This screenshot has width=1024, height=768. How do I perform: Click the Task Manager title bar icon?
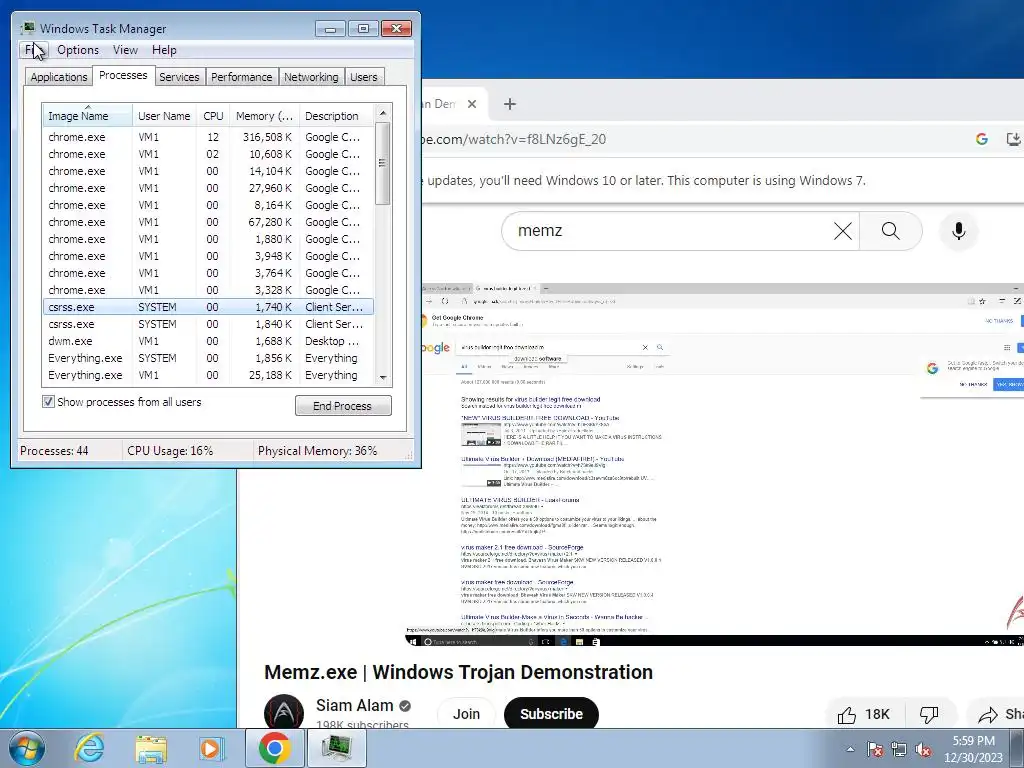point(28,28)
